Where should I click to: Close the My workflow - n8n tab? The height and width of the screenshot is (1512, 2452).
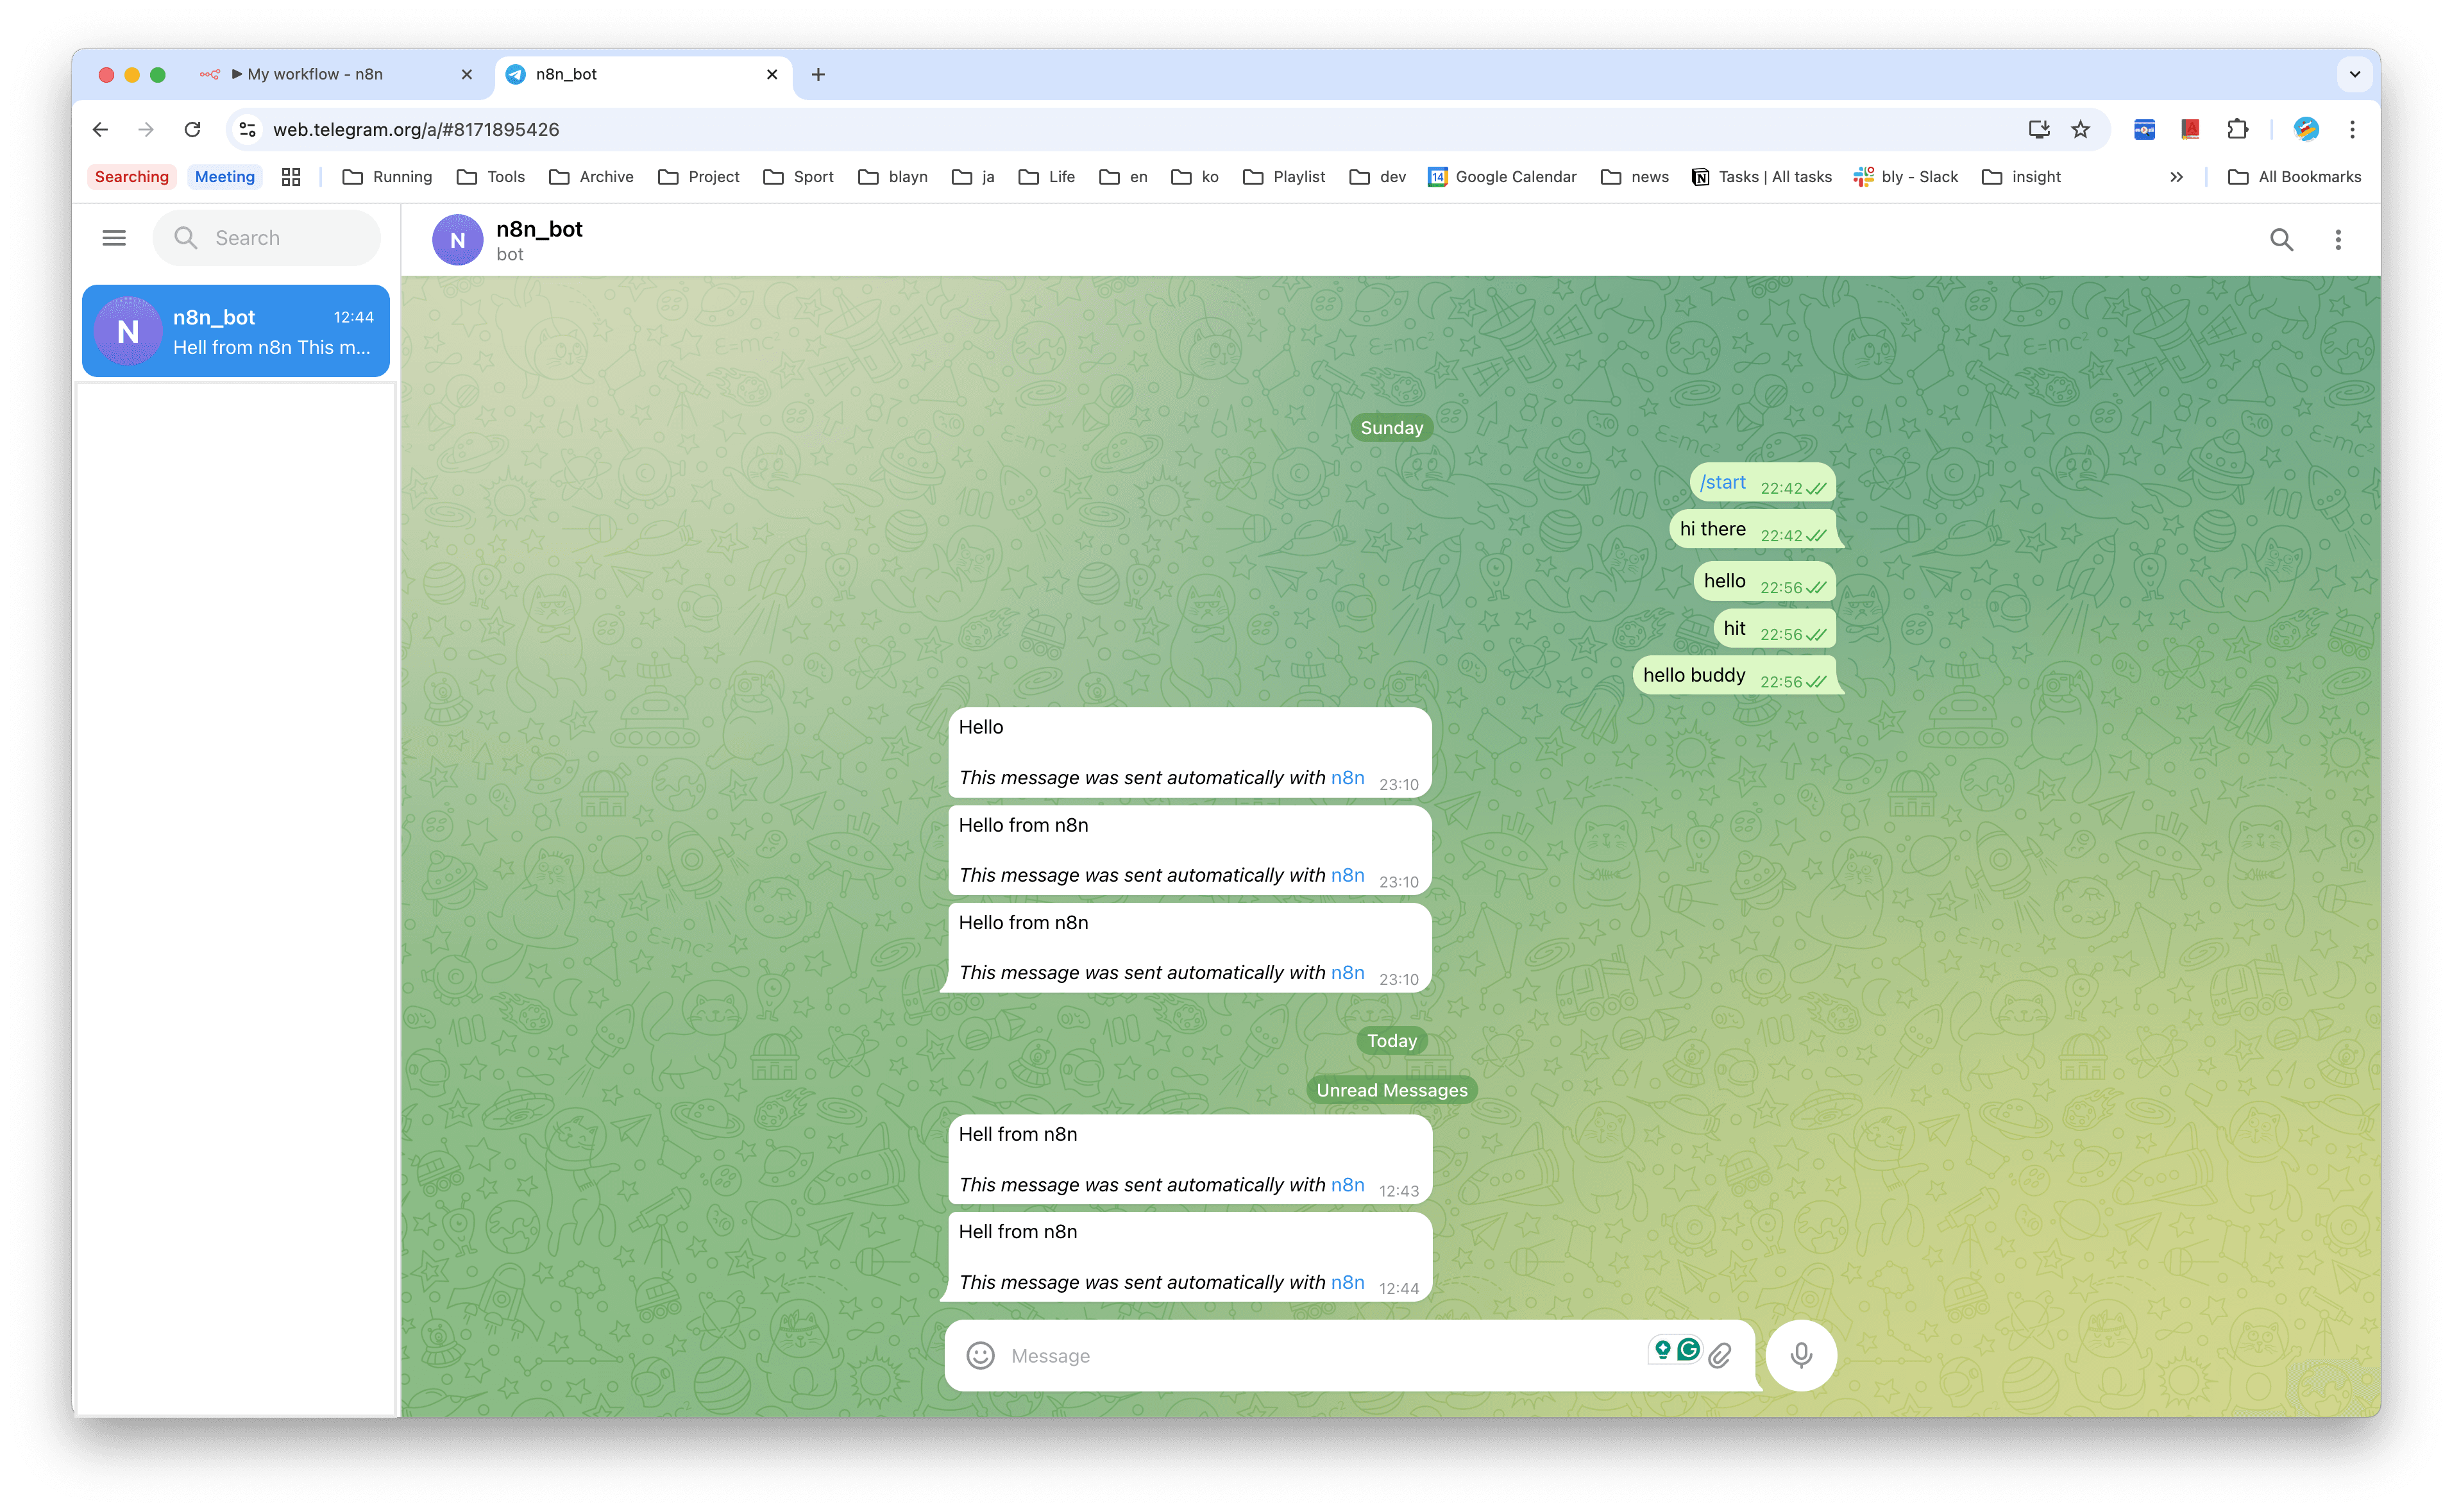point(466,74)
